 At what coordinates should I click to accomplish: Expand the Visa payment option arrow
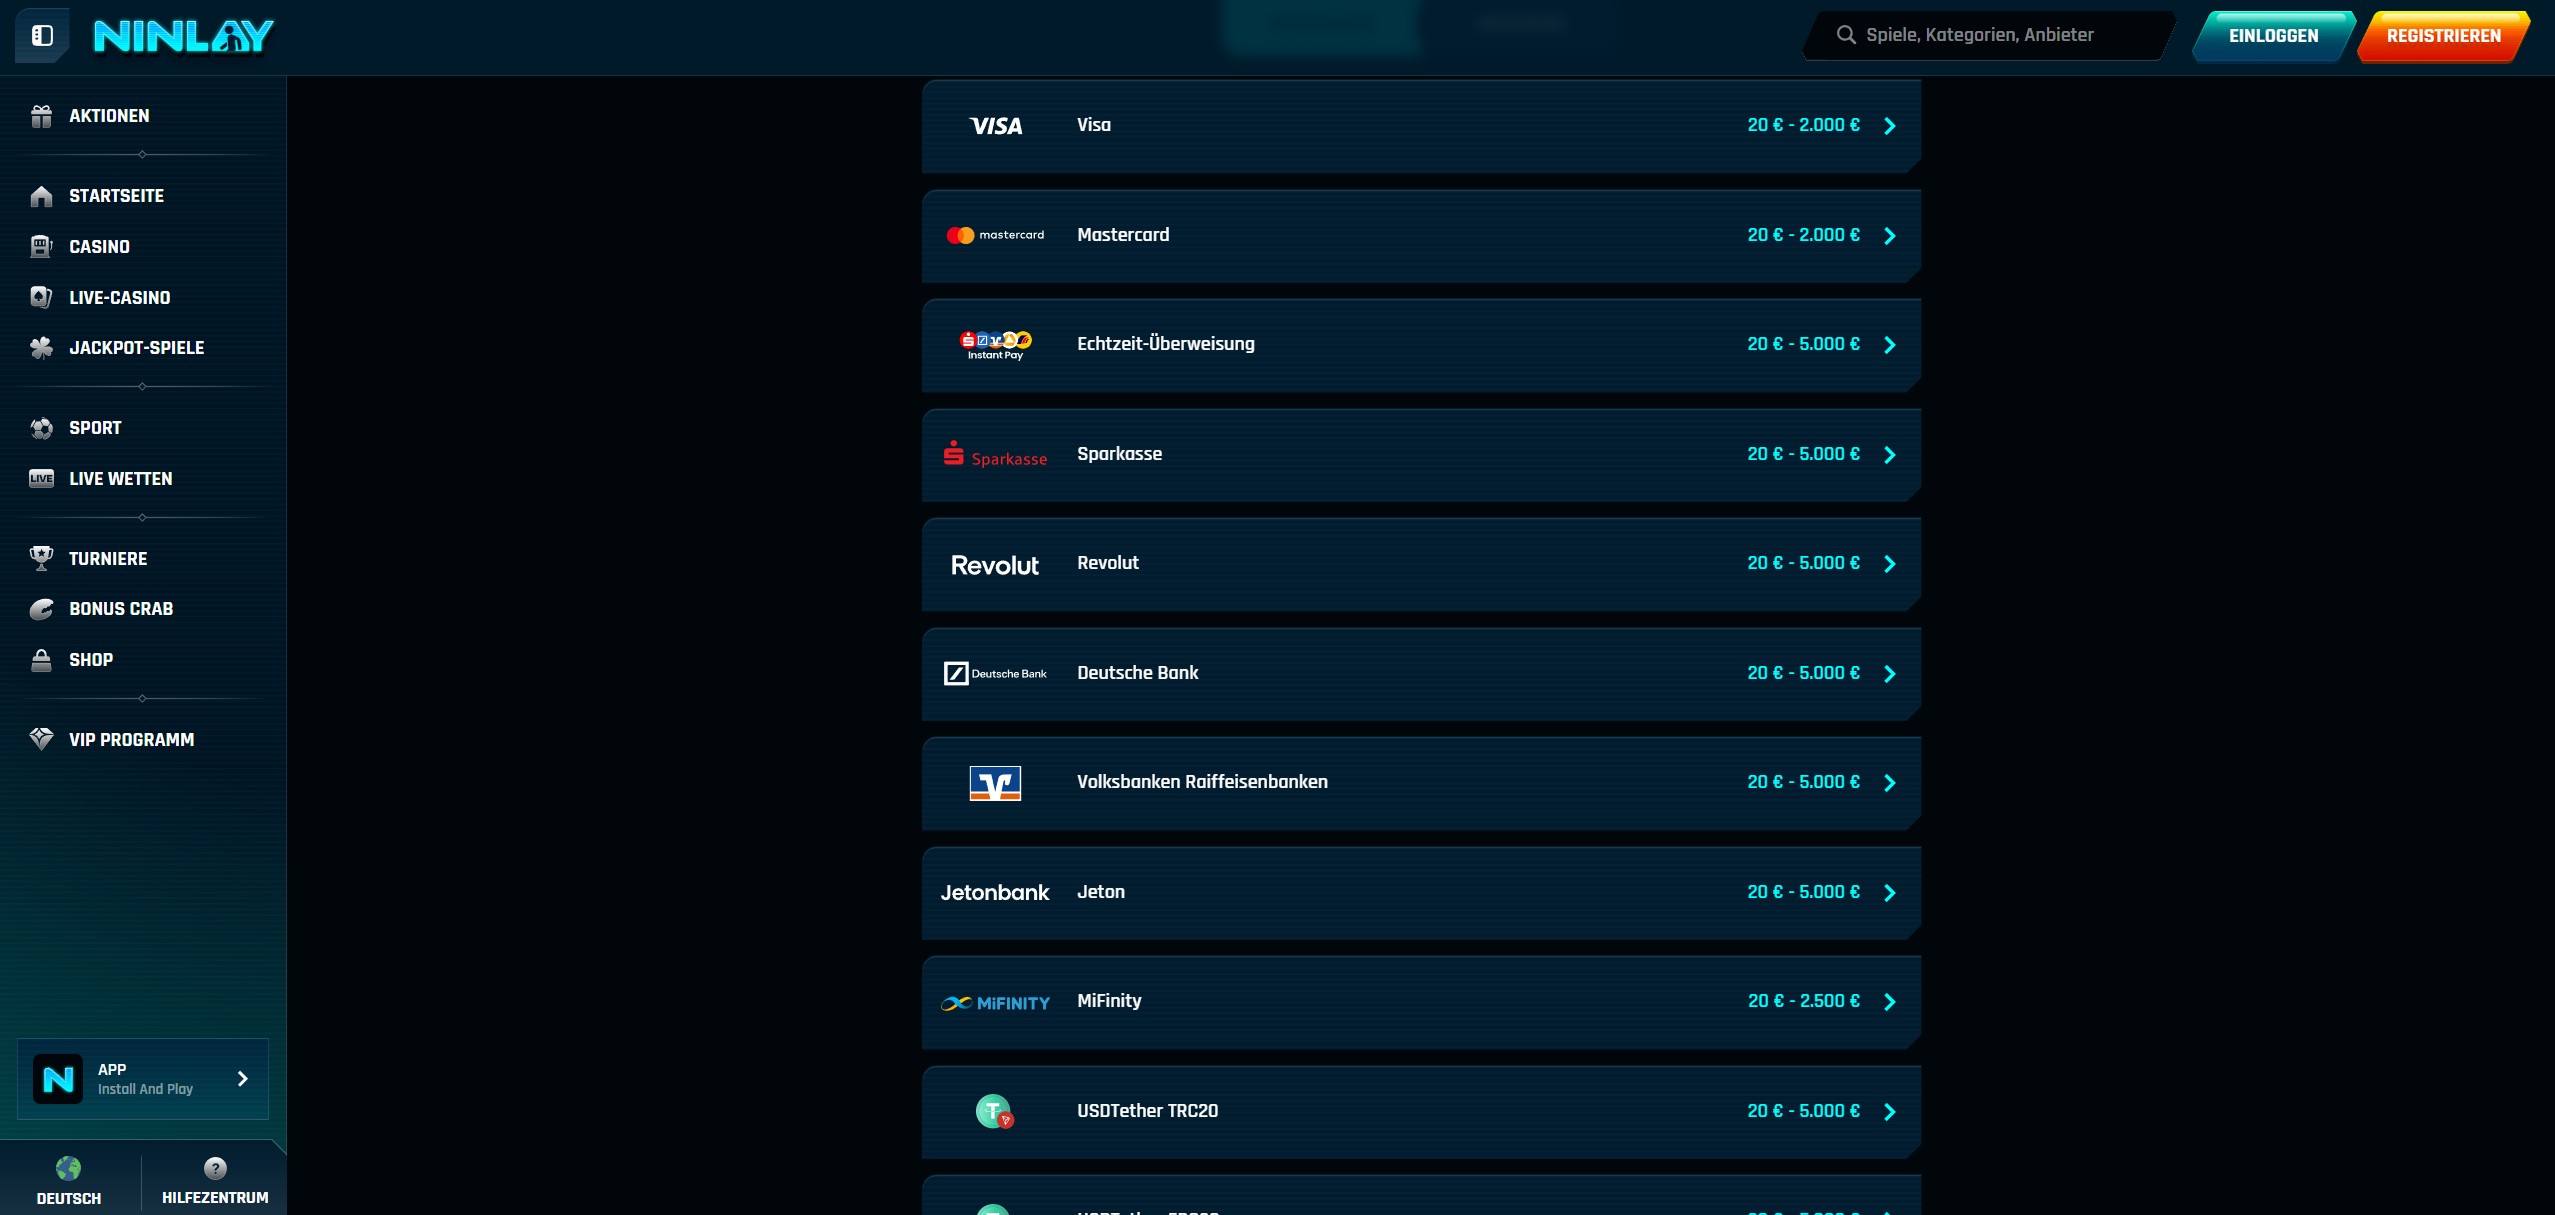pyautogui.click(x=1890, y=126)
